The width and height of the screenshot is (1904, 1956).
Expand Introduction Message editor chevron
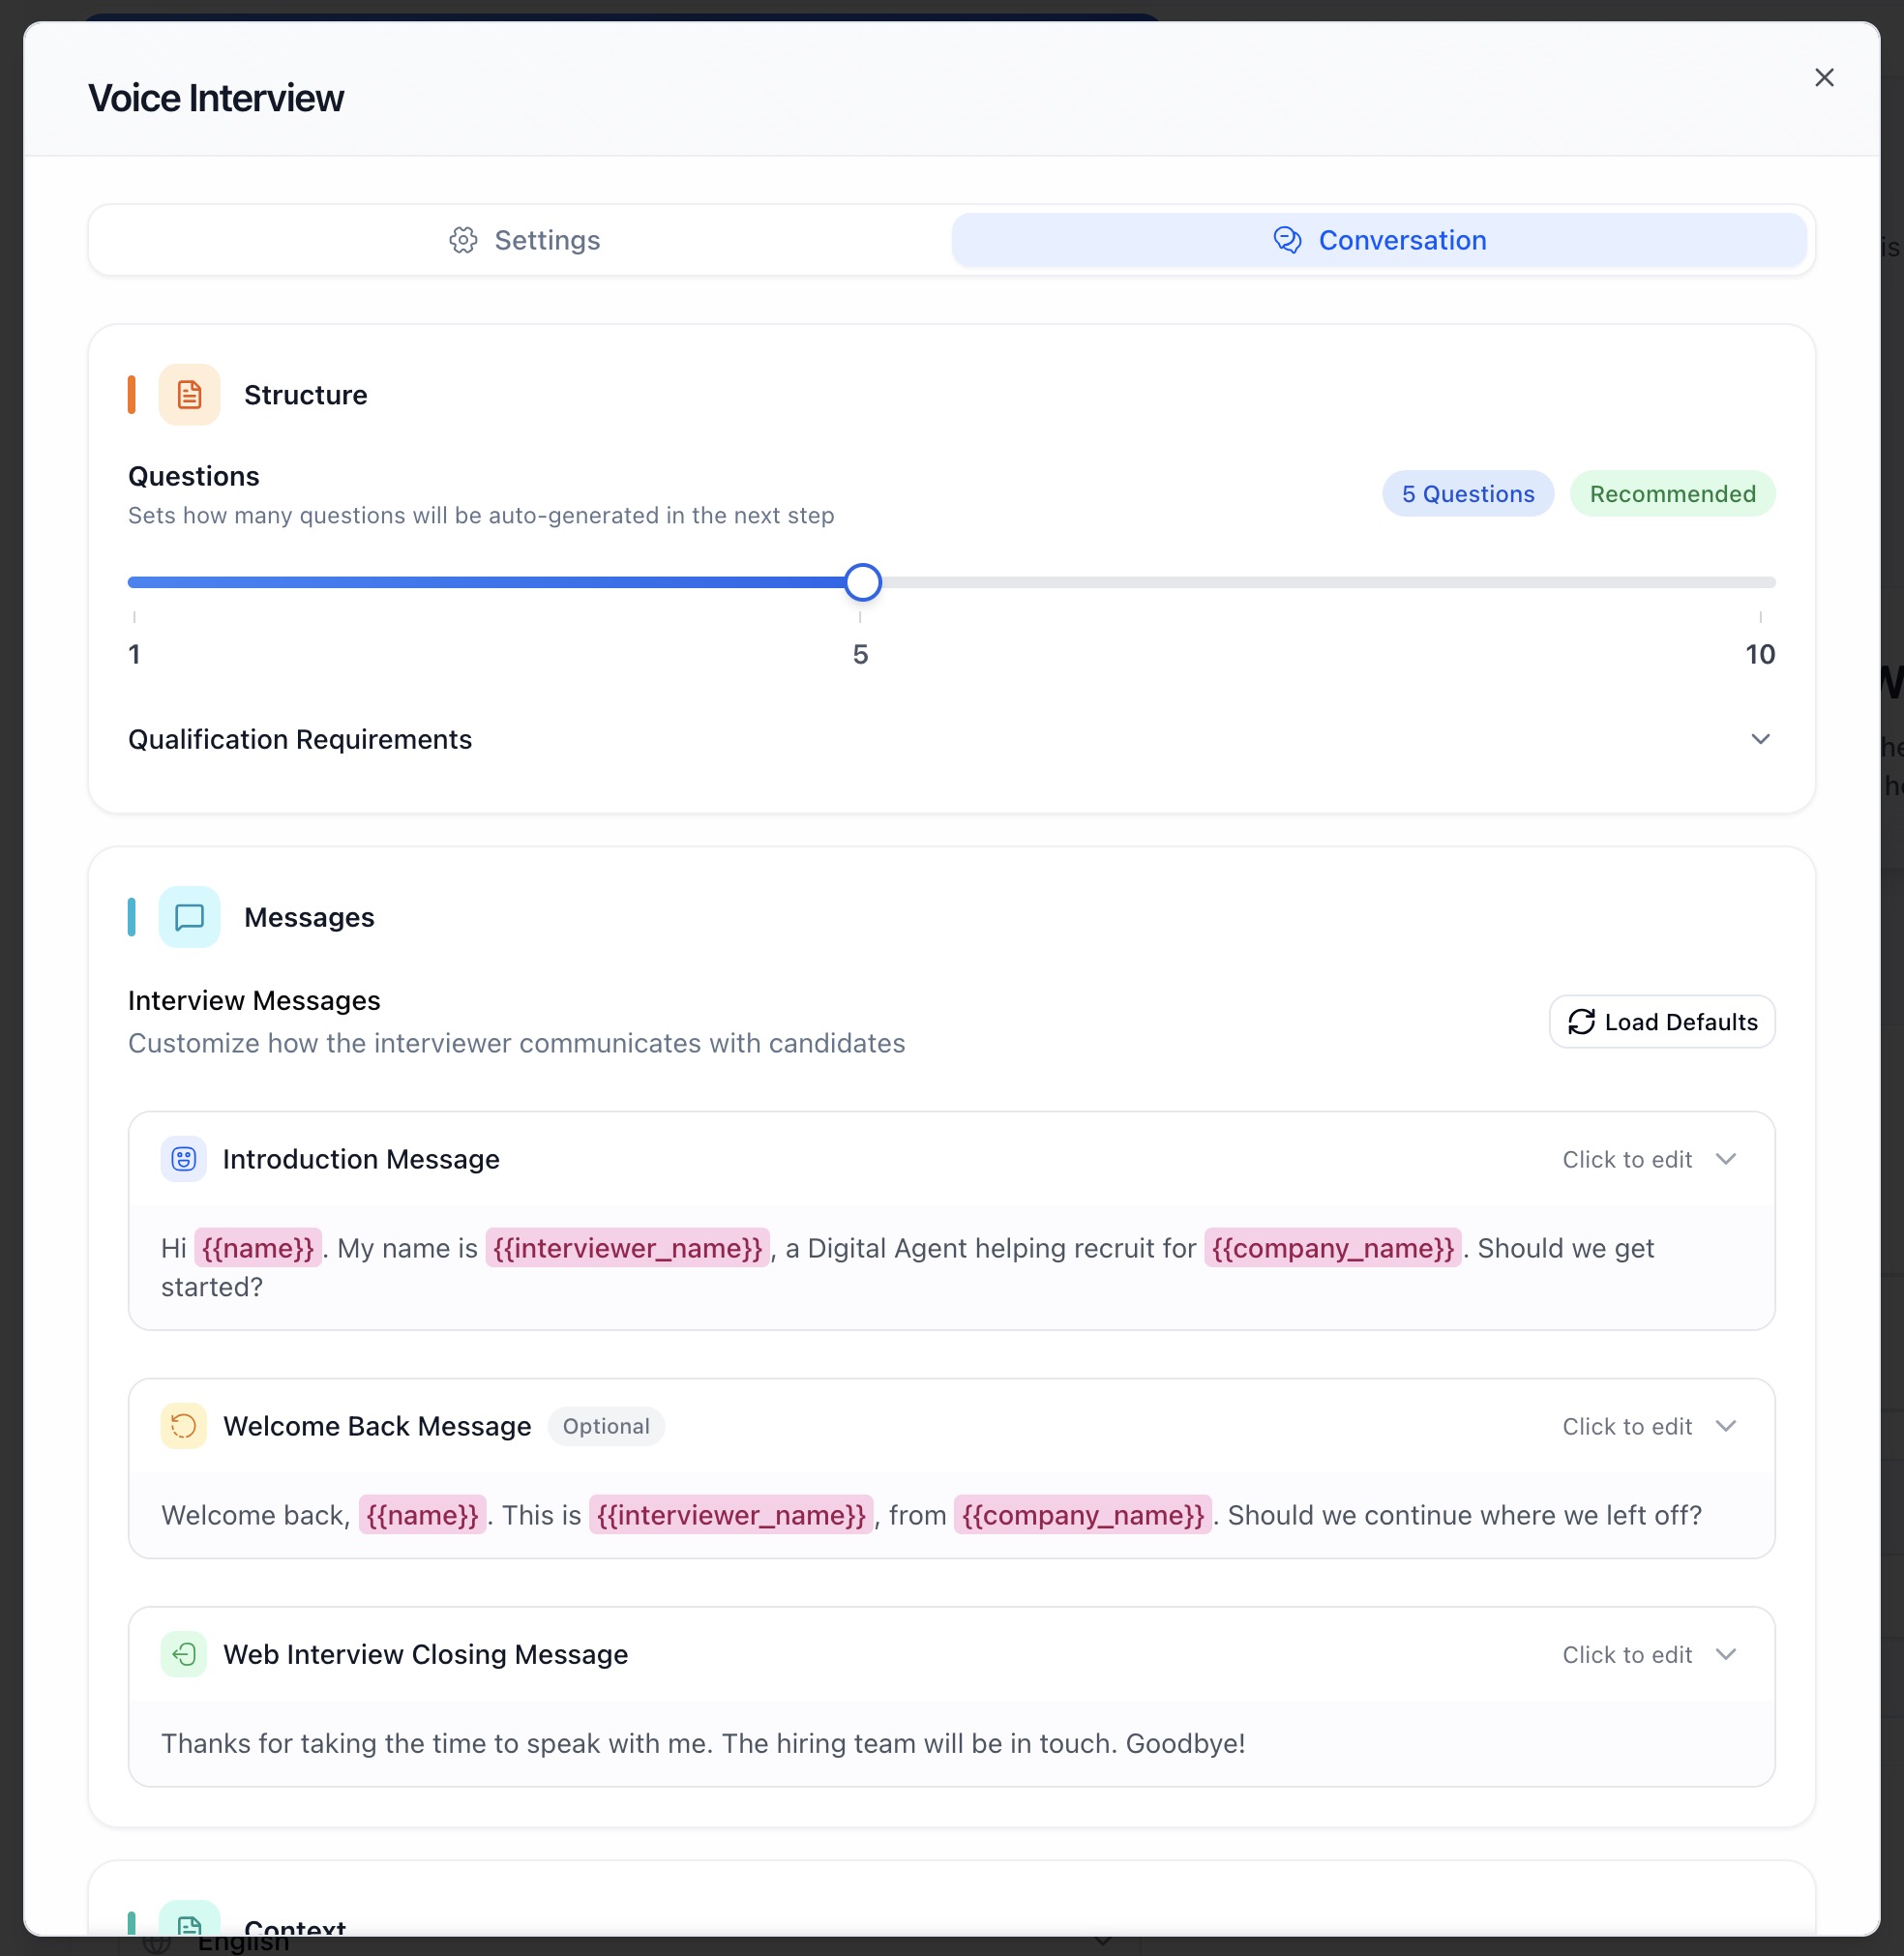[x=1726, y=1159]
